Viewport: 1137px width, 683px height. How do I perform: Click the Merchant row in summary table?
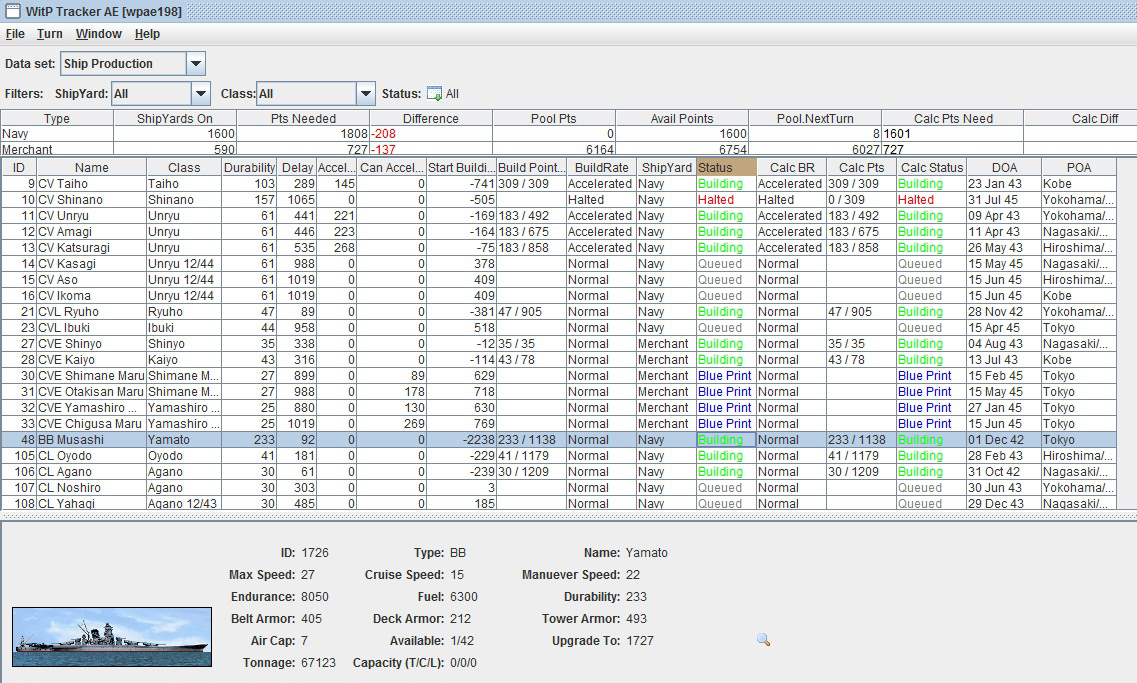[568, 149]
